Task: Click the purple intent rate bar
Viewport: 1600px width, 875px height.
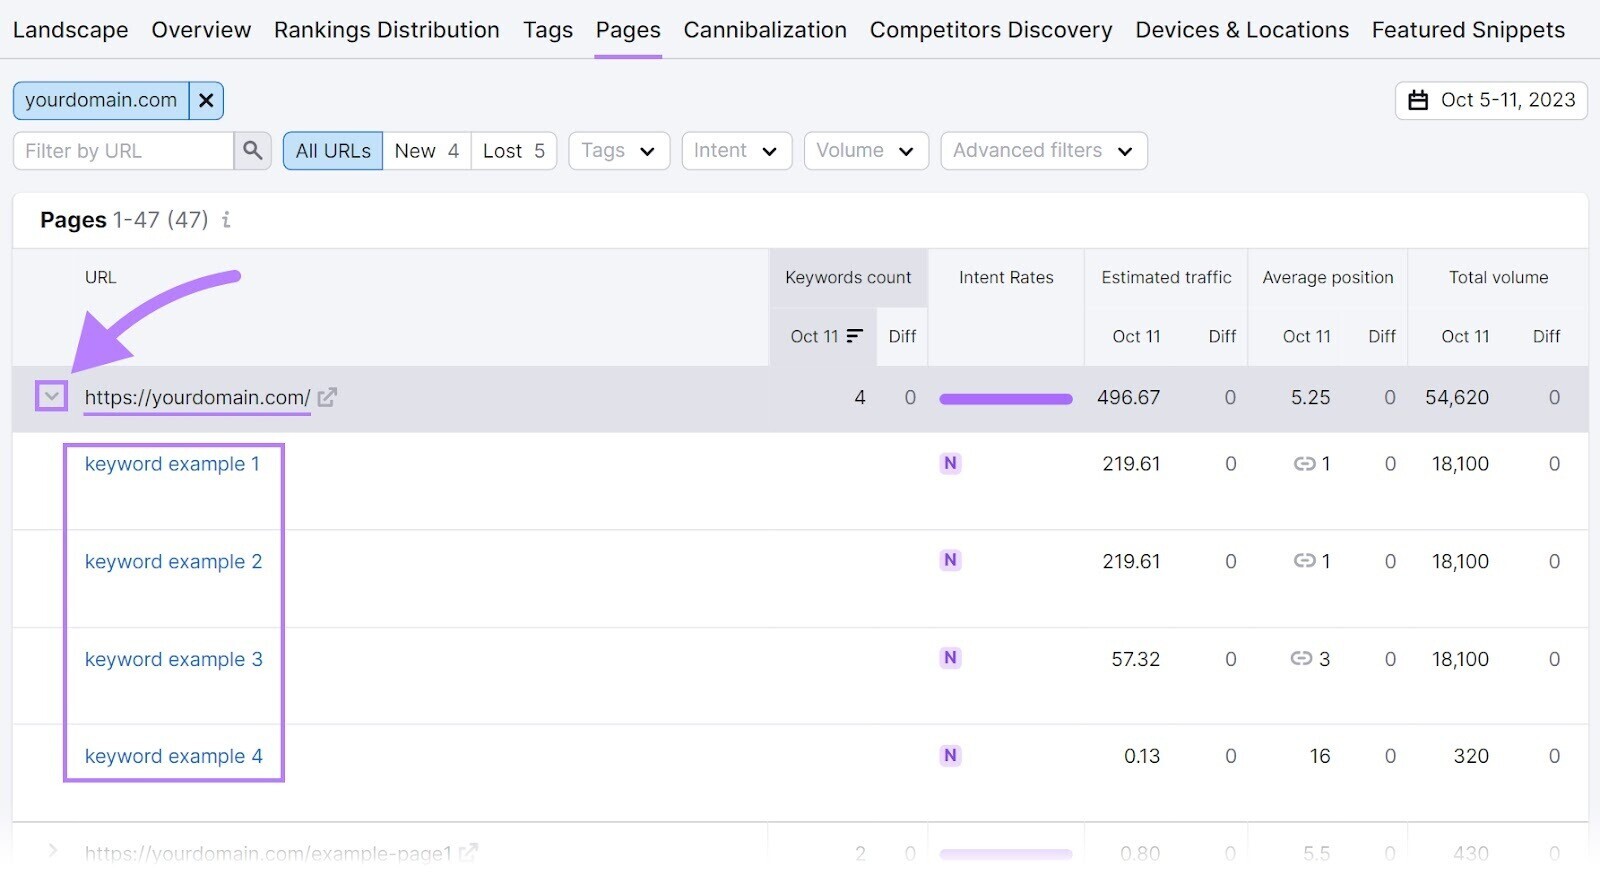Action: pyautogui.click(x=1005, y=399)
